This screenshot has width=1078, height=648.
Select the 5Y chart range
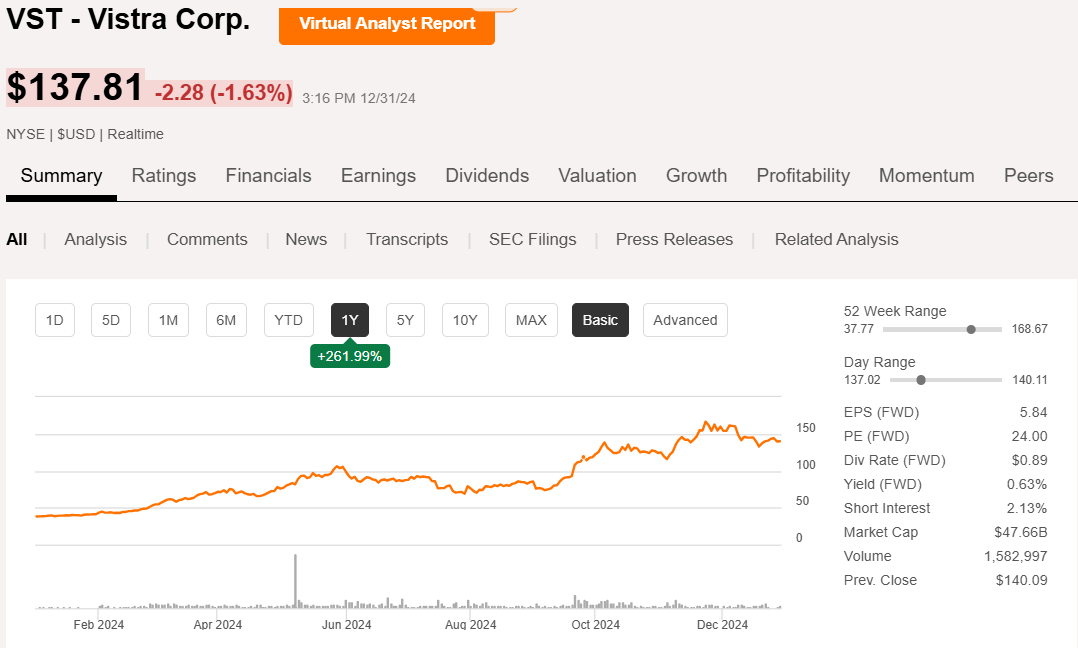pos(405,320)
